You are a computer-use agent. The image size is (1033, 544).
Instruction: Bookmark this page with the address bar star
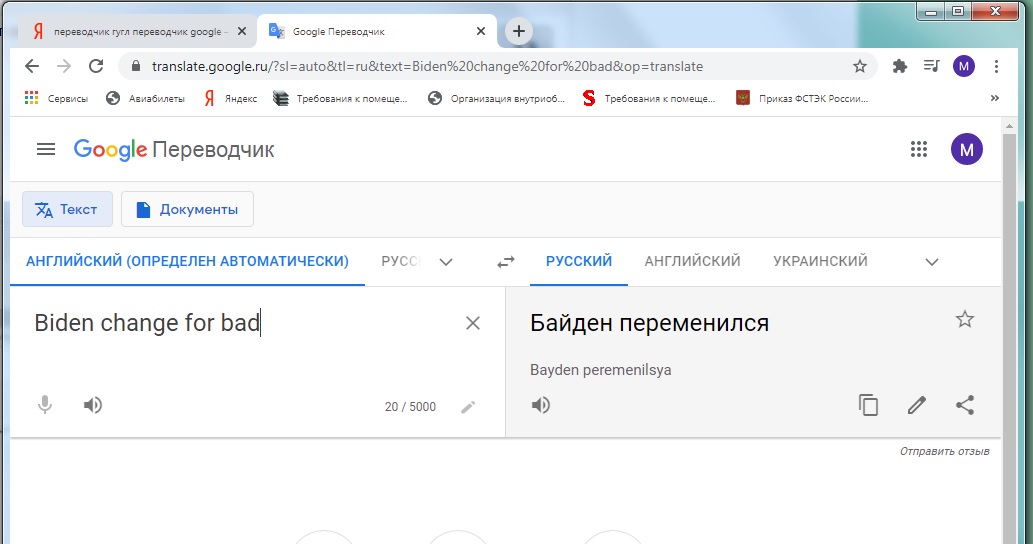click(860, 66)
